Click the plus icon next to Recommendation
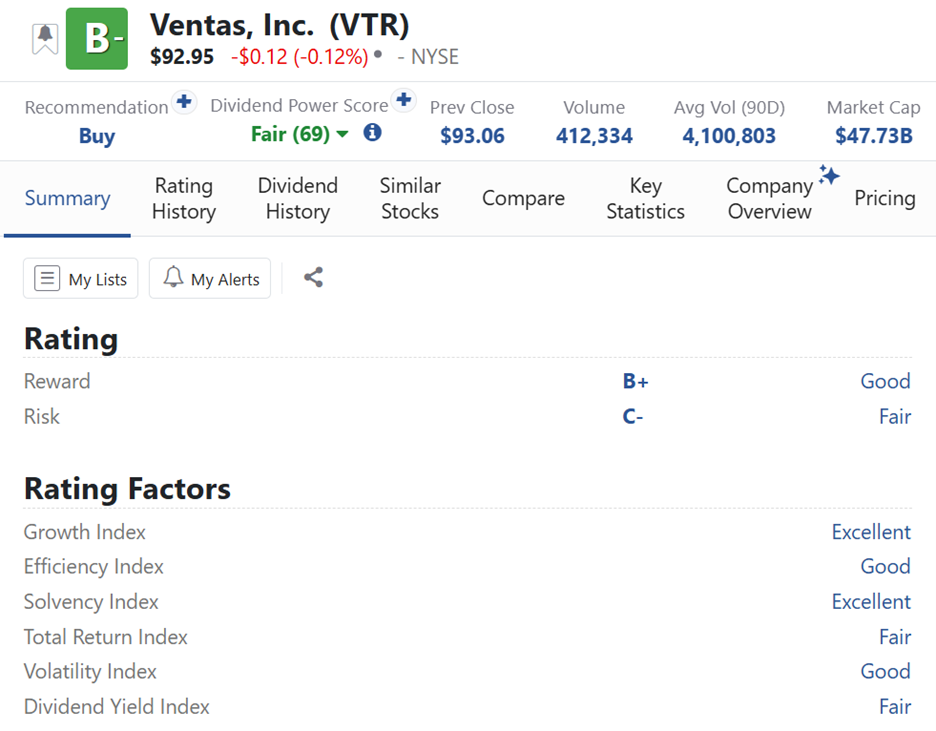The height and width of the screenshot is (731, 936). point(184,101)
